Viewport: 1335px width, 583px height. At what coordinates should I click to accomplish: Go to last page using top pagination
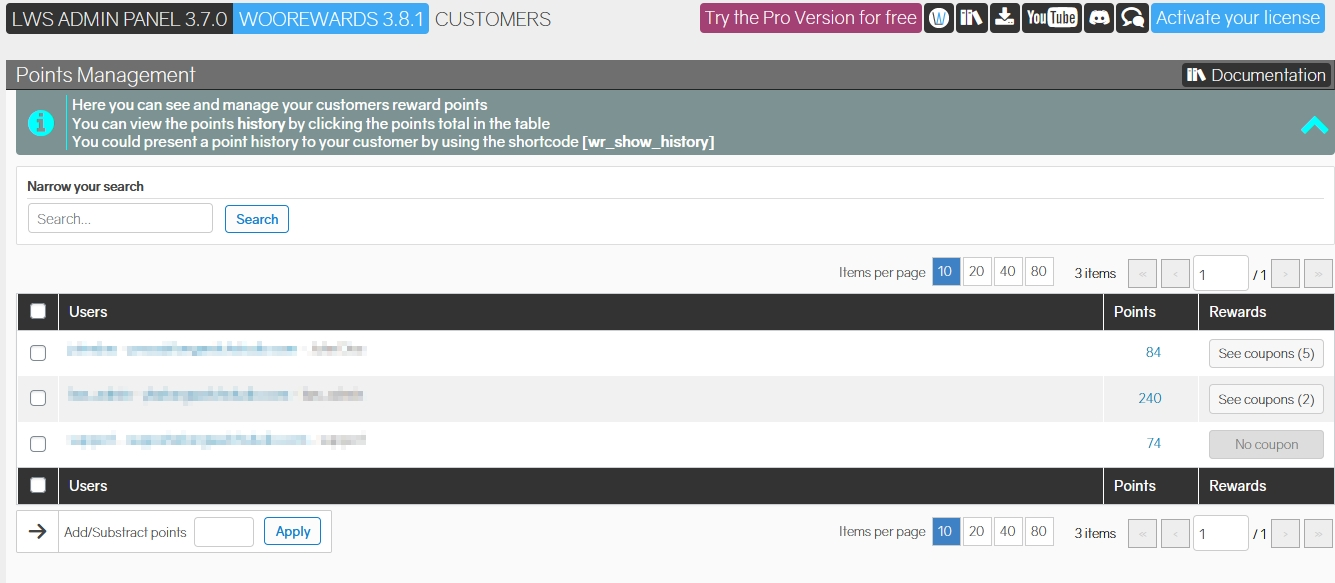tap(1319, 274)
